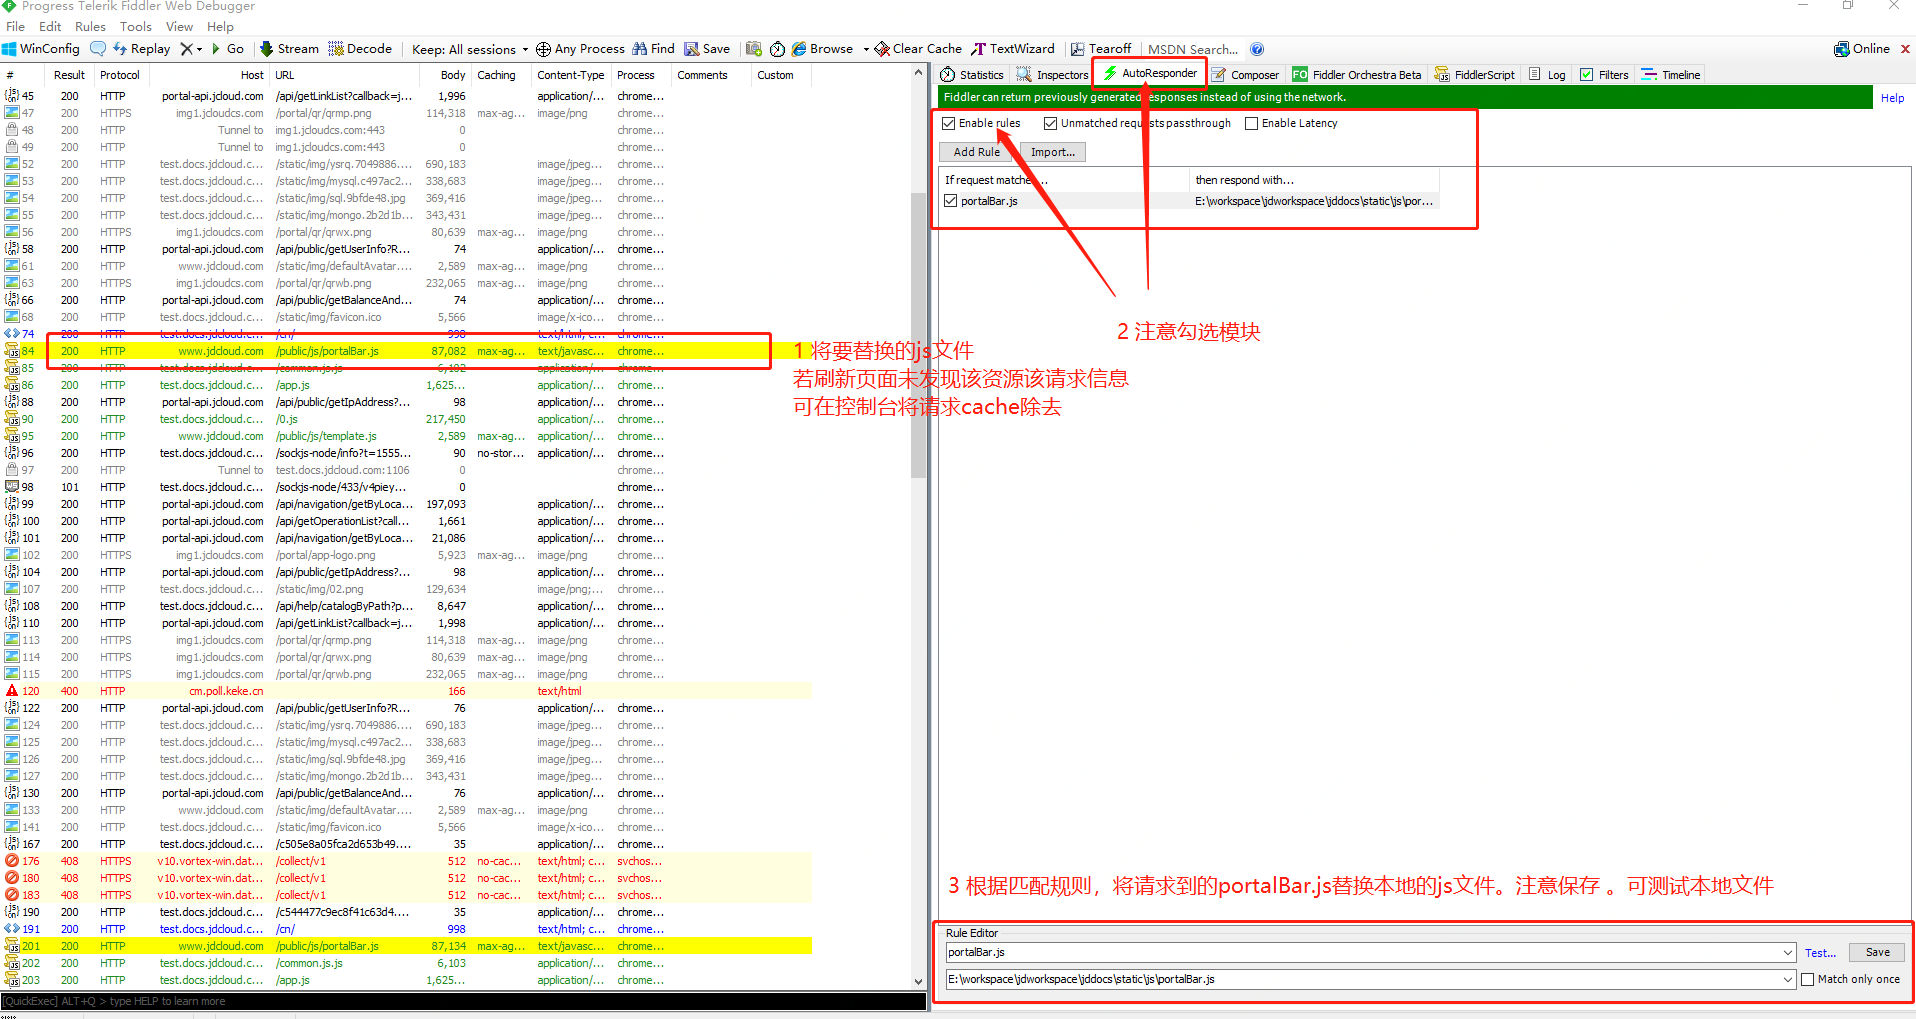Save the AutoResponder rule
Viewport: 1916px width, 1019px height.
pyautogui.click(x=1875, y=952)
